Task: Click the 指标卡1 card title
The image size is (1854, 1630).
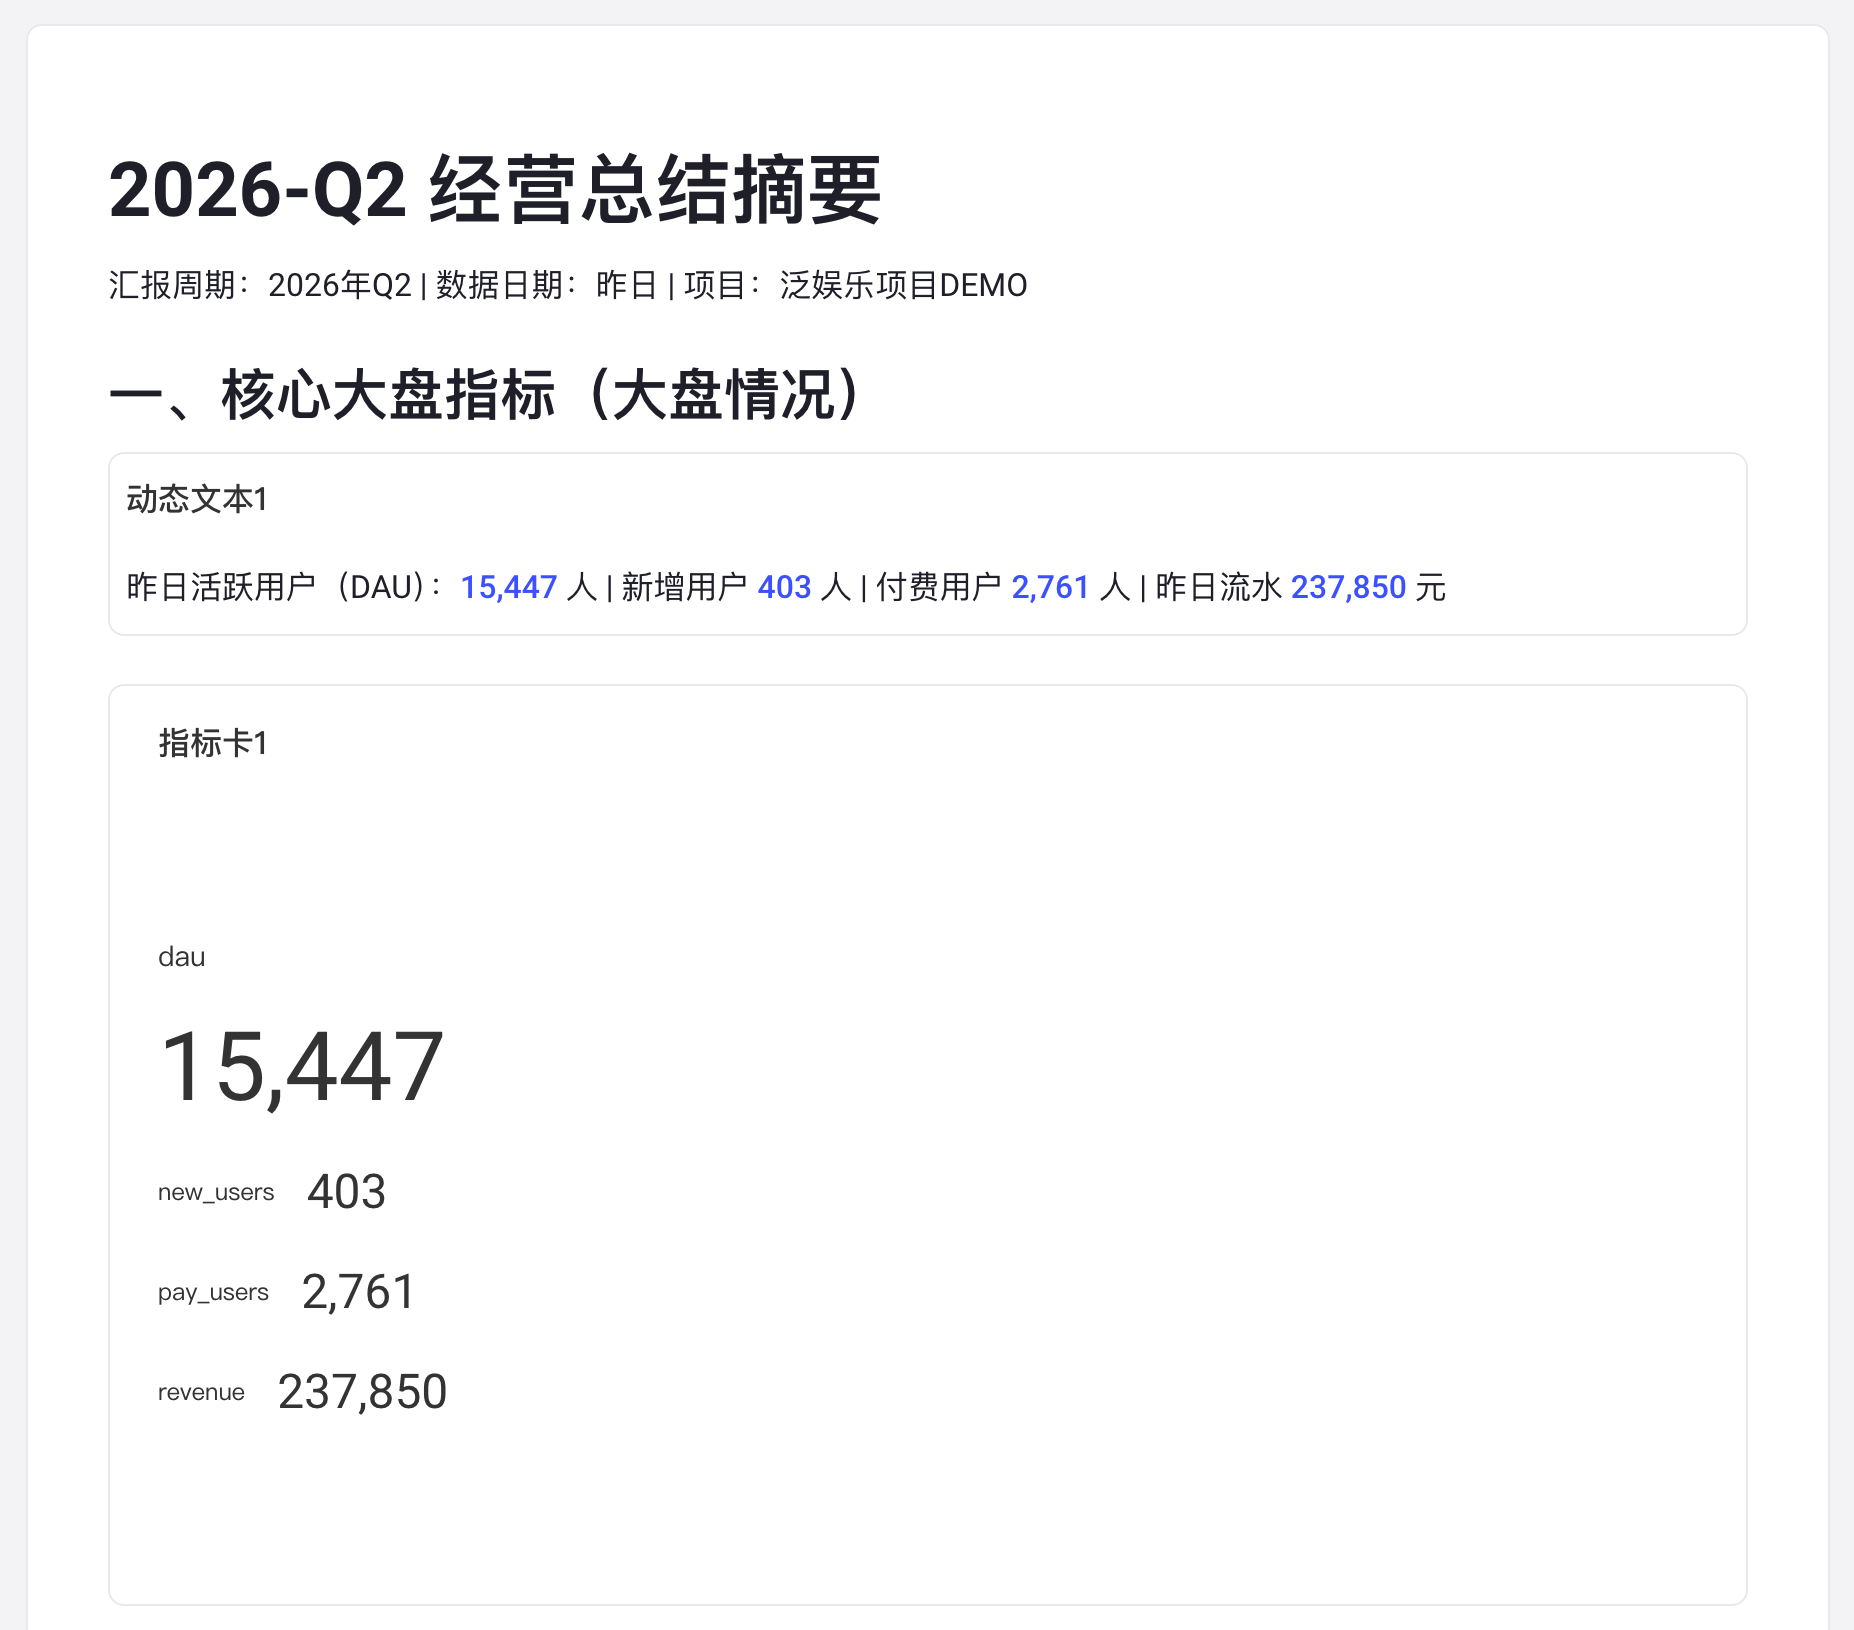Action: tap(213, 743)
